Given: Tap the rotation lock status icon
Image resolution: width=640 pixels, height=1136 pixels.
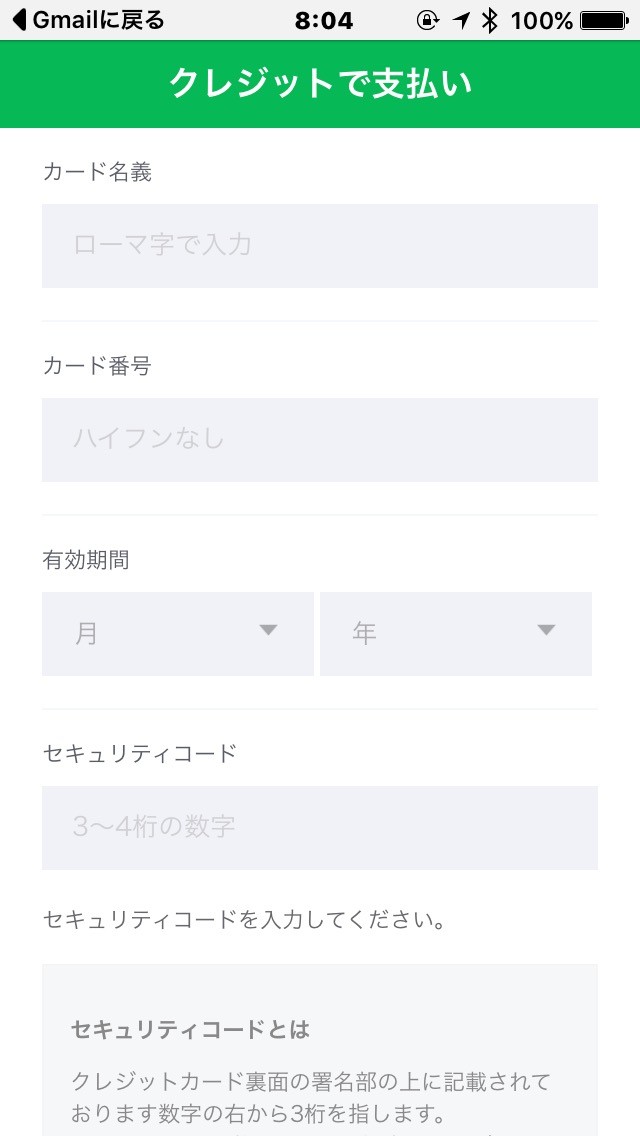Looking at the screenshot, I should tap(428, 20).
